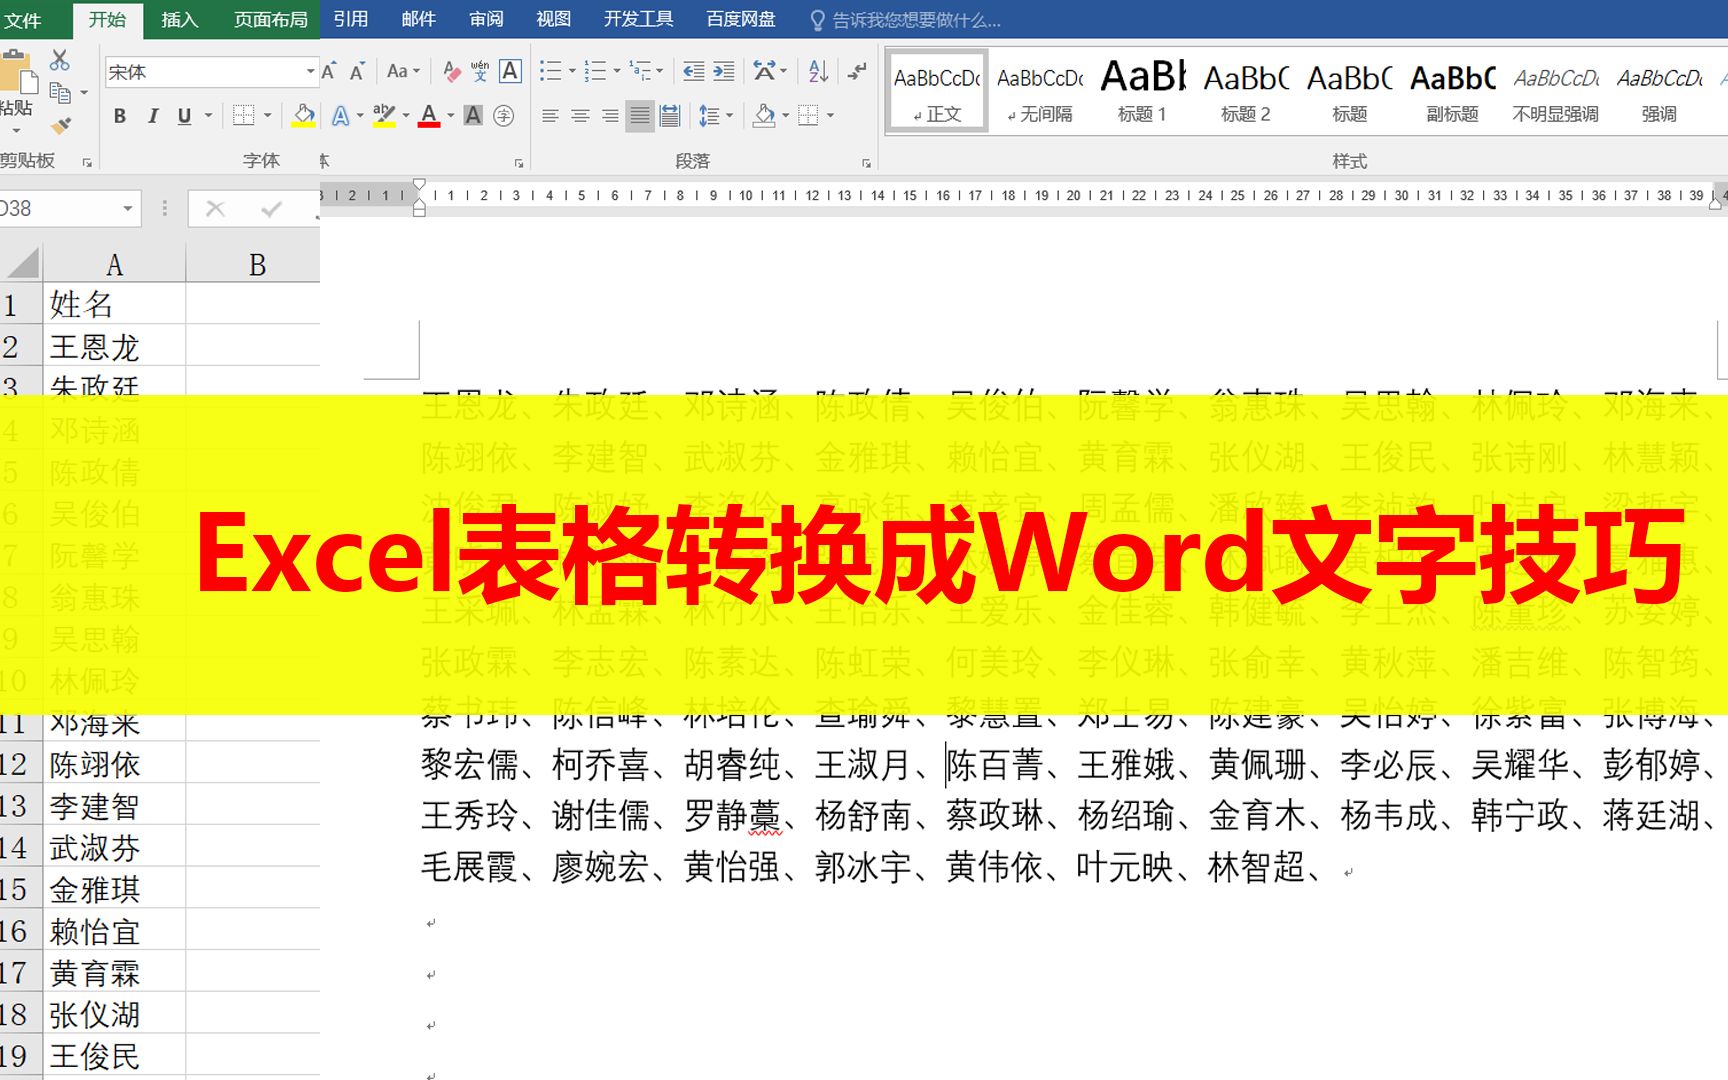The image size is (1728, 1080).
Task: Click the yellow Fill Color bucket
Action: (304, 116)
